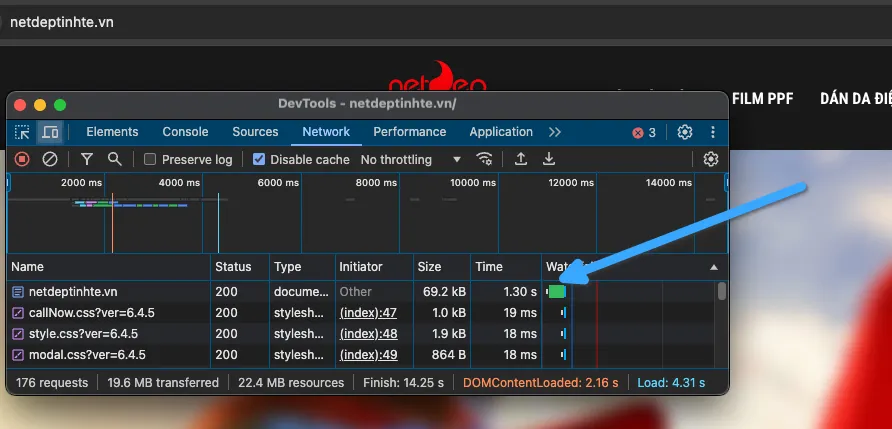Click the request list vertical scrollbar
The width and height of the screenshot is (892, 429).
tap(722, 291)
